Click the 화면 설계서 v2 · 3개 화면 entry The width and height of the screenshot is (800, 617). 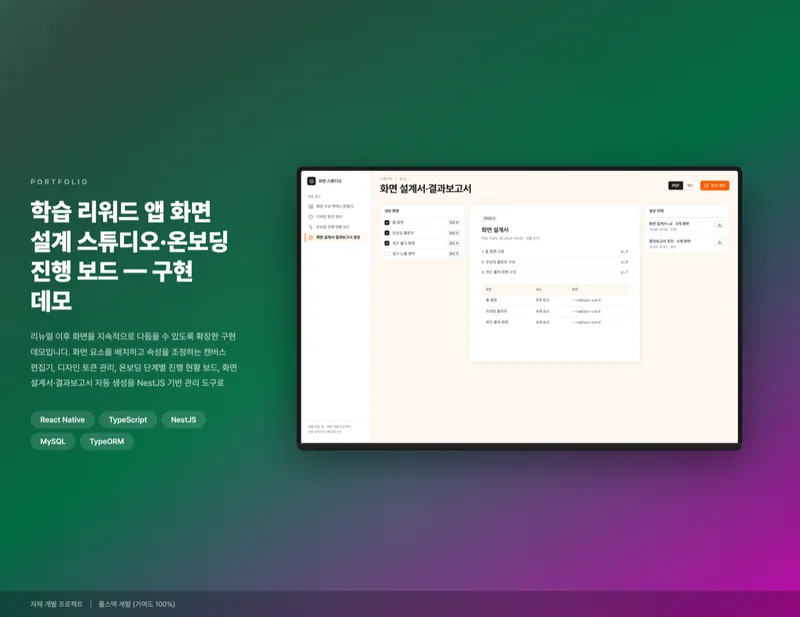tap(669, 224)
